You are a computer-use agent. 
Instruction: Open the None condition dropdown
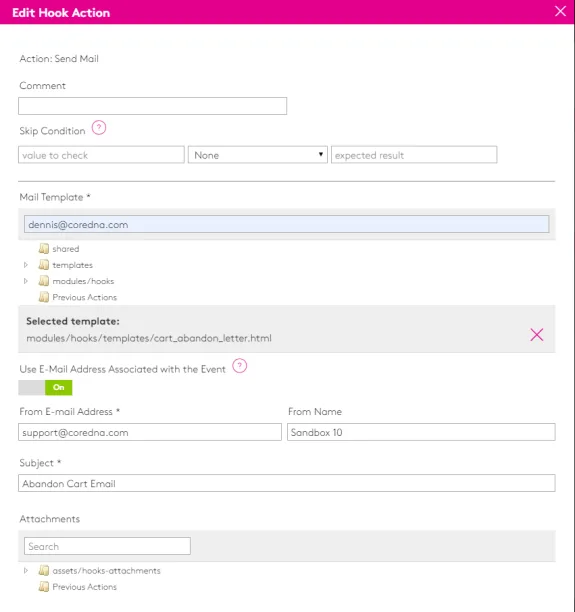[258, 155]
